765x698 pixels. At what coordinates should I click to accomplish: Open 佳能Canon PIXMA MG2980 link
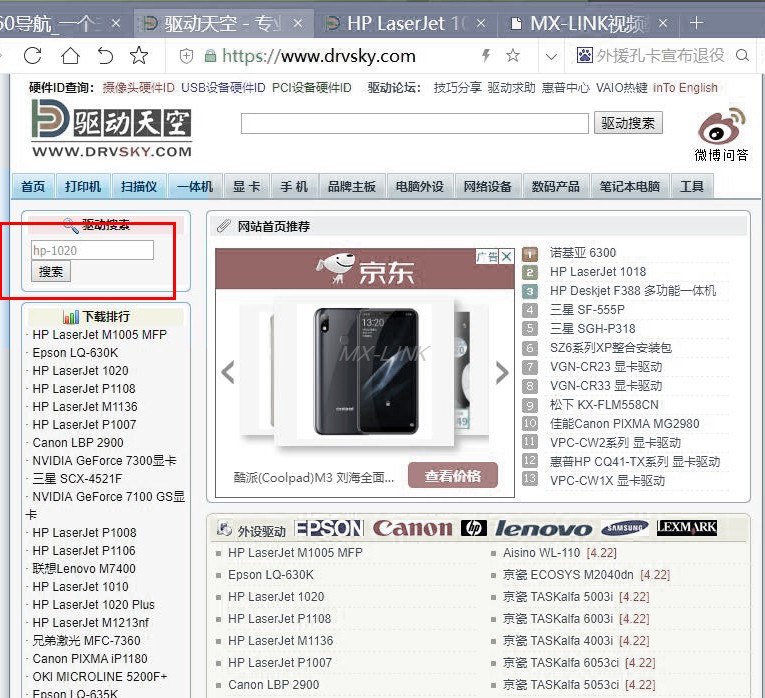click(x=624, y=424)
